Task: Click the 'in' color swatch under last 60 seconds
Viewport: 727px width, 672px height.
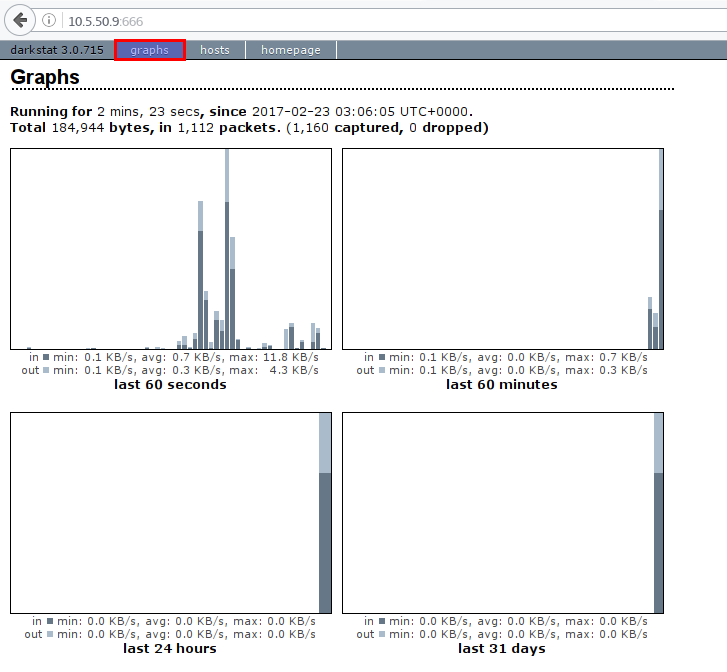Action: (46, 357)
